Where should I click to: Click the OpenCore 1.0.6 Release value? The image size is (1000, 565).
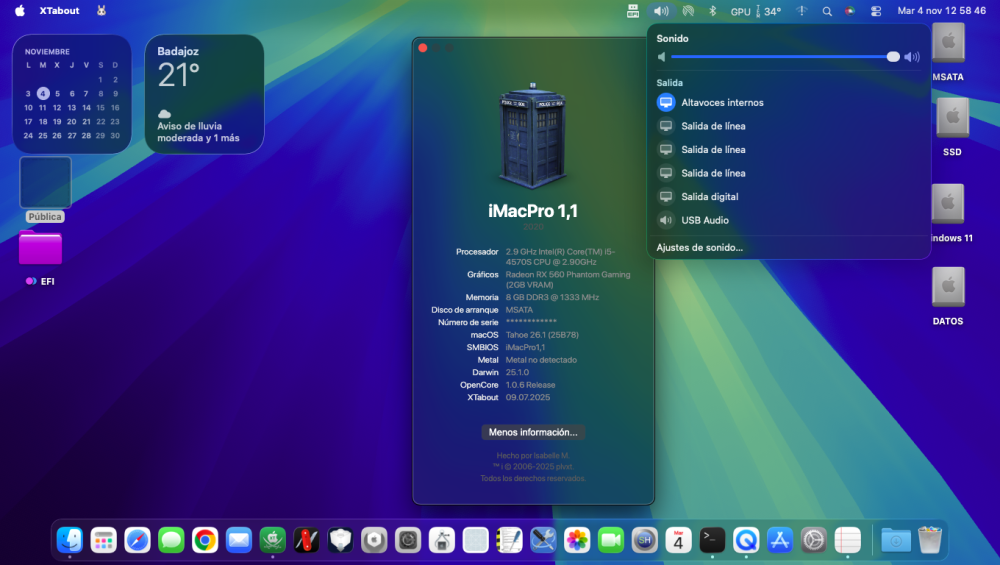530,385
